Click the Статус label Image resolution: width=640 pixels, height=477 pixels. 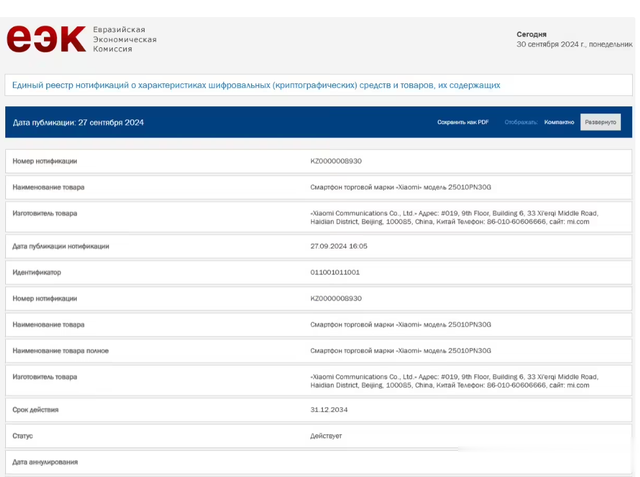tap(22, 436)
